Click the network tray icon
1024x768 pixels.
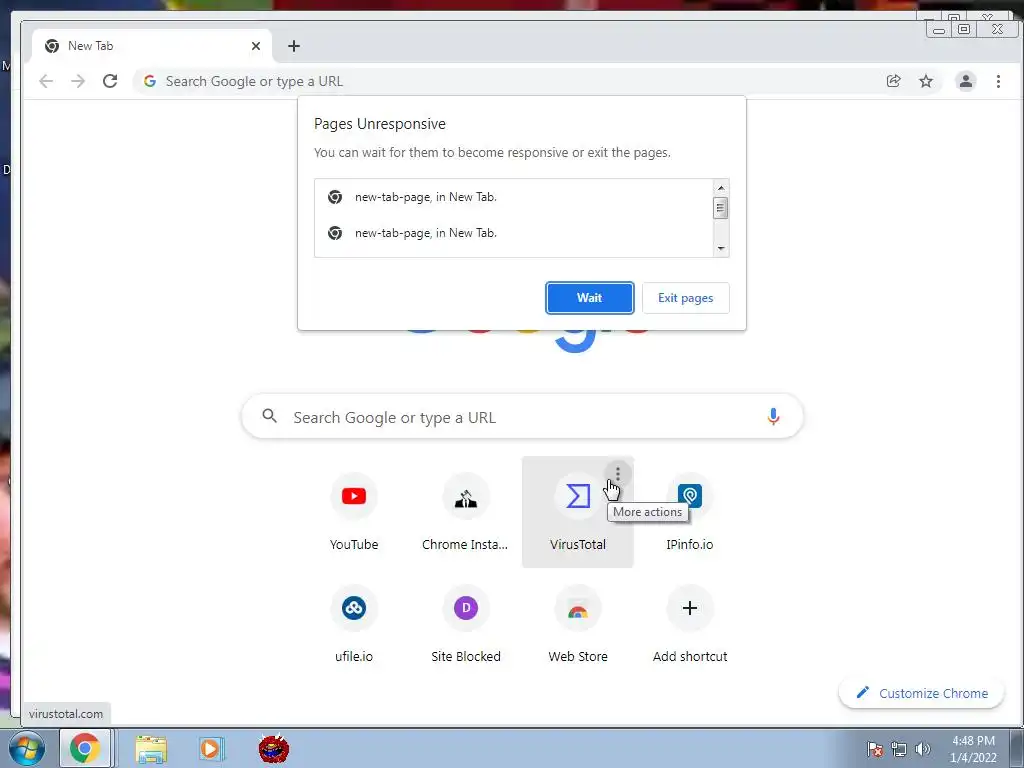tap(899, 749)
